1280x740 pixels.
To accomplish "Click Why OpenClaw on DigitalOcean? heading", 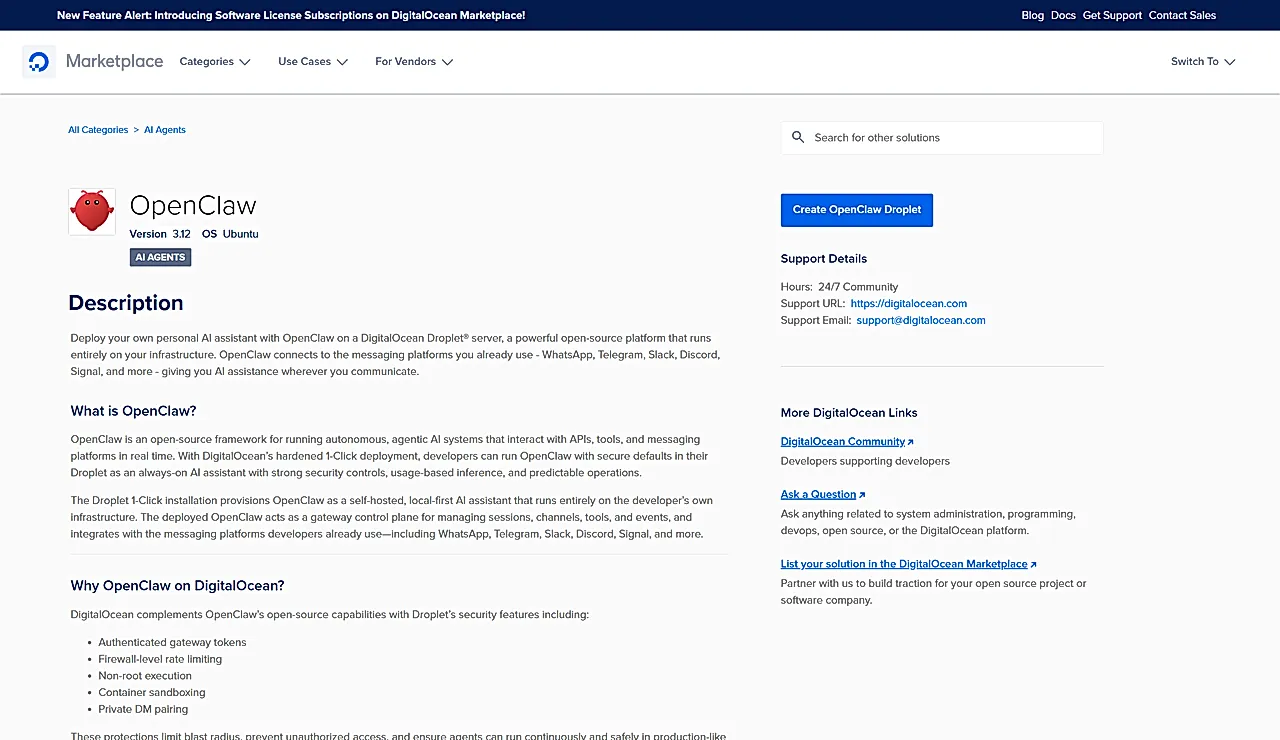I will point(177,586).
